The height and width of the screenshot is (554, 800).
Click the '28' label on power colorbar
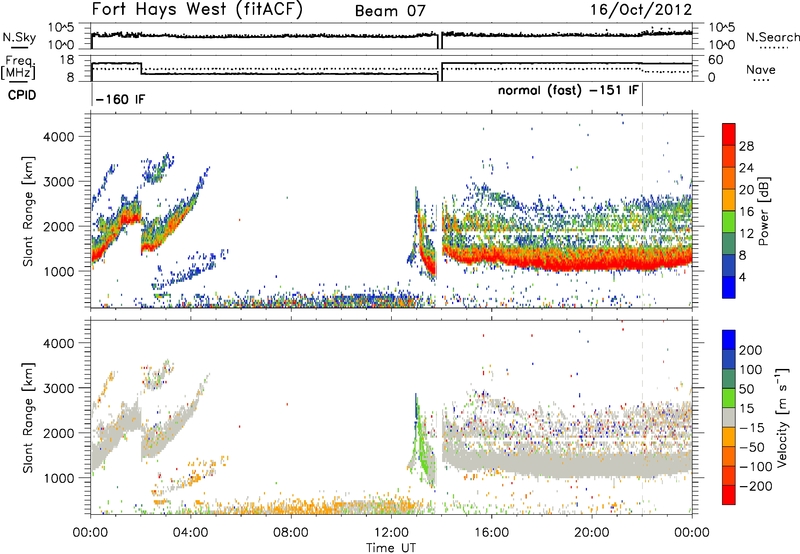[746, 146]
